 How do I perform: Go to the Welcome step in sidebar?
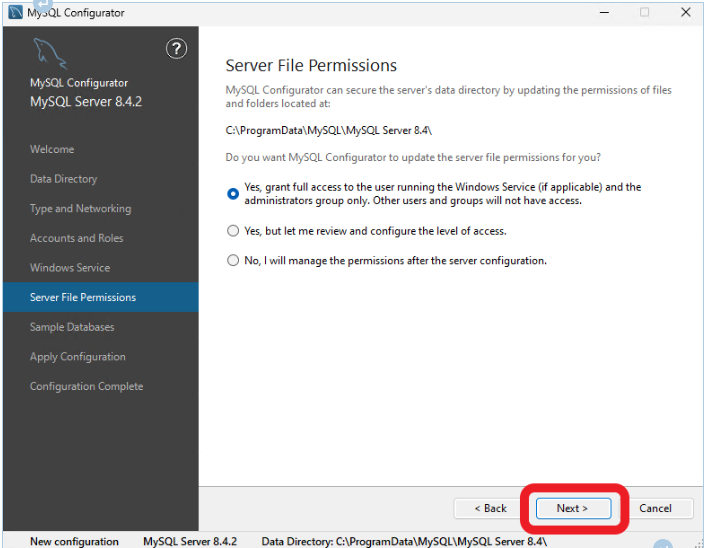52,149
